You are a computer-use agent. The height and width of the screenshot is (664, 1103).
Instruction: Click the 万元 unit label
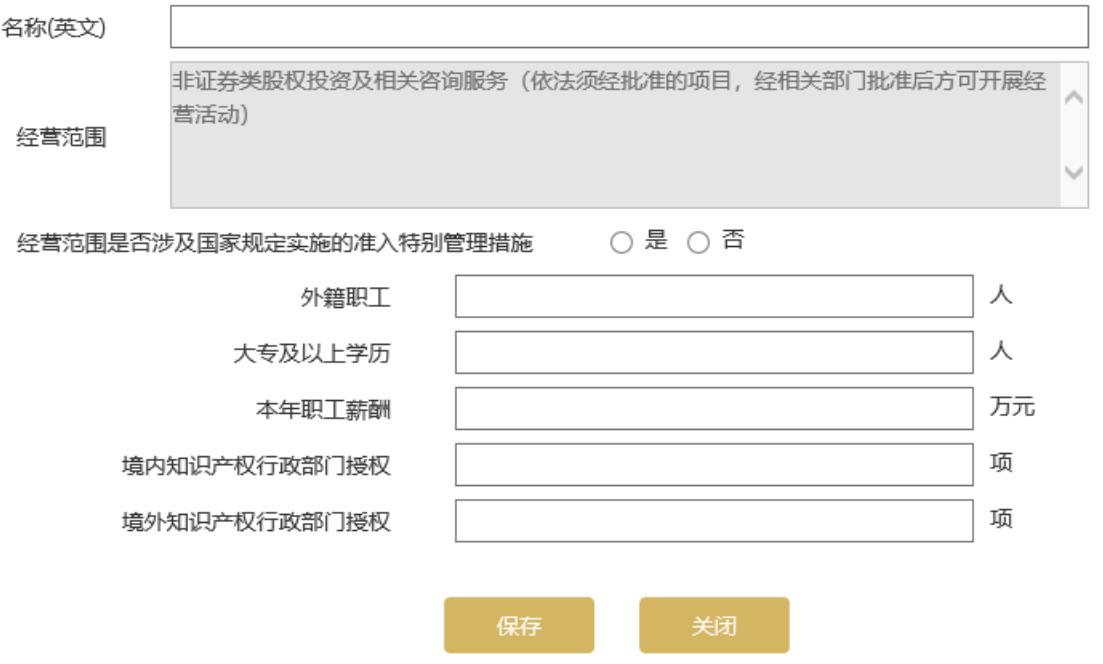[x=1004, y=408]
